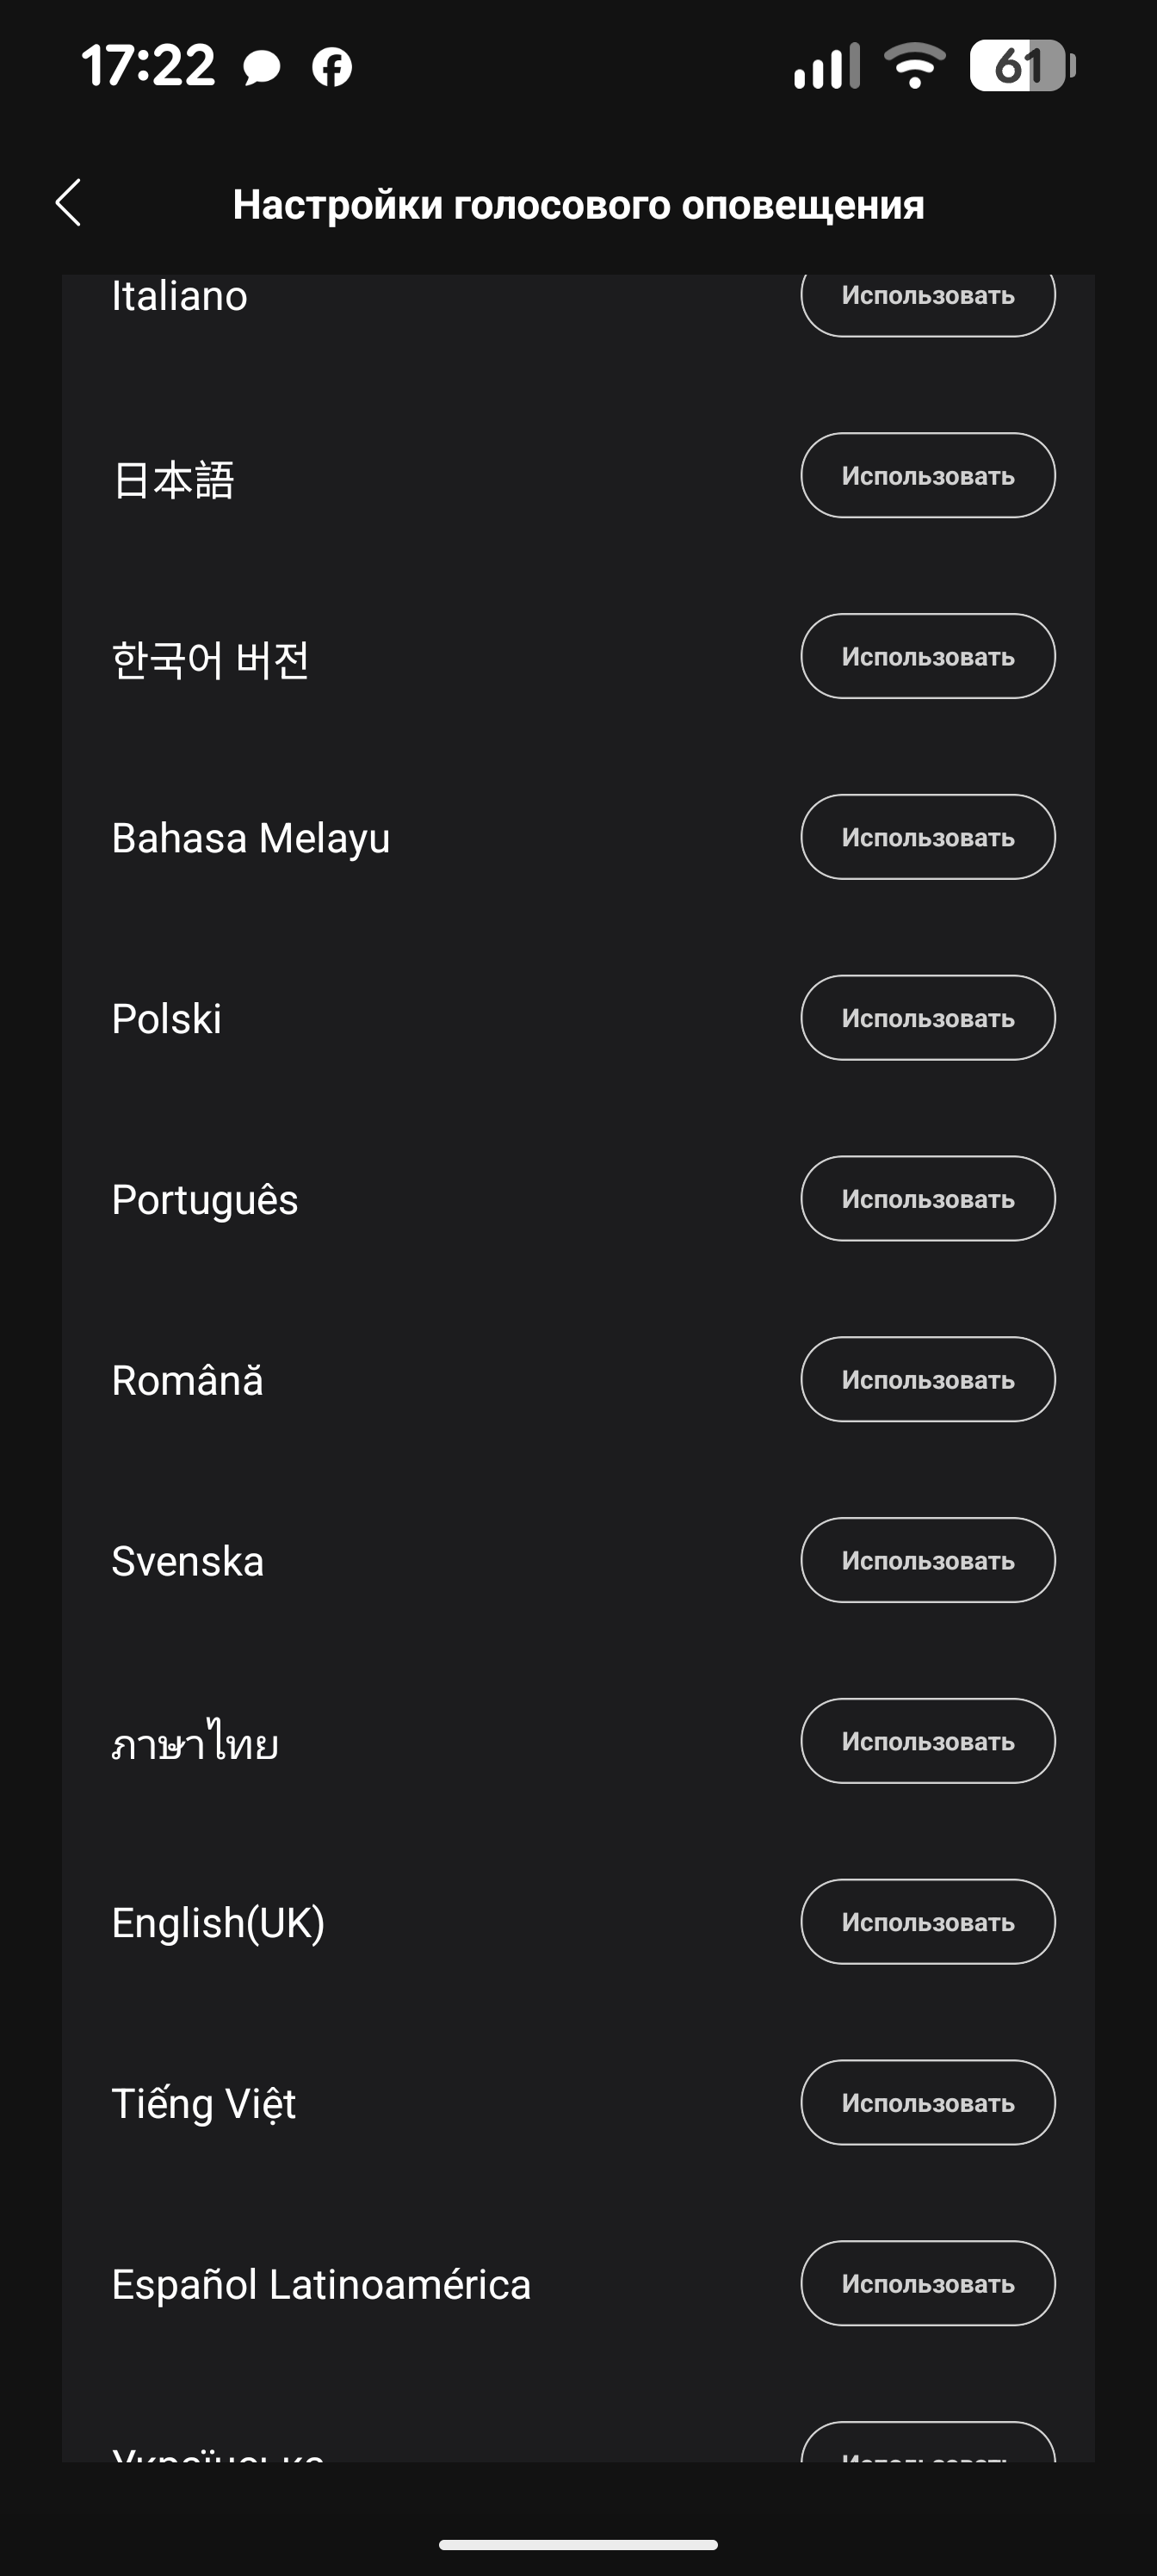Apply the Thai ภาษาไทย voice

tap(927, 1741)
